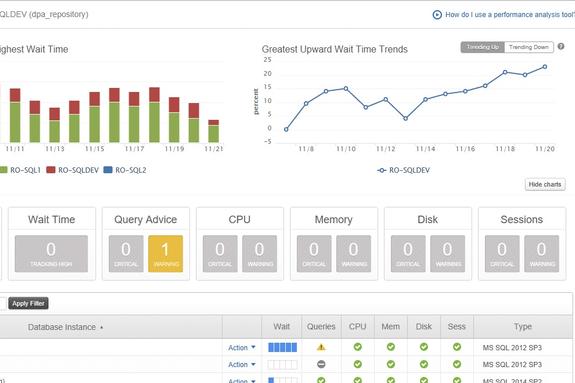The width and height of the screenshot is (575, 383).
Task: Click the green RO-SQL1 legend swatch
Action: pyautogui.click(x=3, y=170)
